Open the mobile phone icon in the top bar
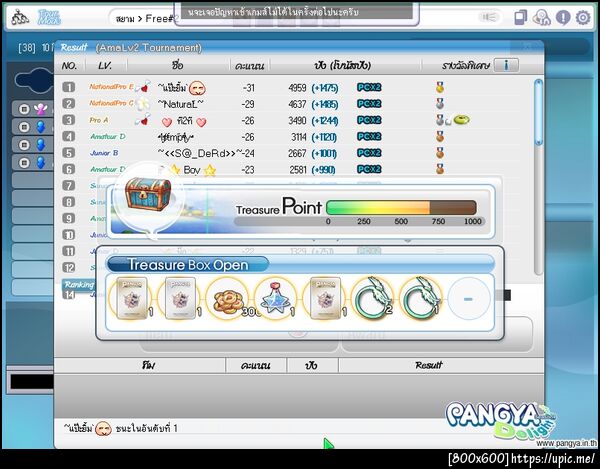Viewport: 600px width, 469px height. click(x=520, y=17)
